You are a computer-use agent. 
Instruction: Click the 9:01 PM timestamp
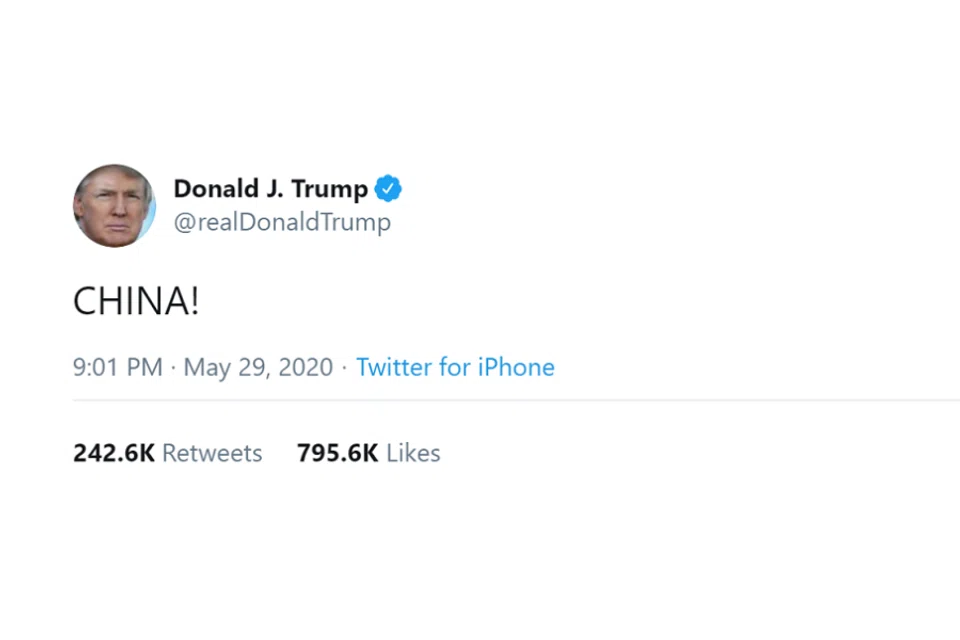(117, 367)
